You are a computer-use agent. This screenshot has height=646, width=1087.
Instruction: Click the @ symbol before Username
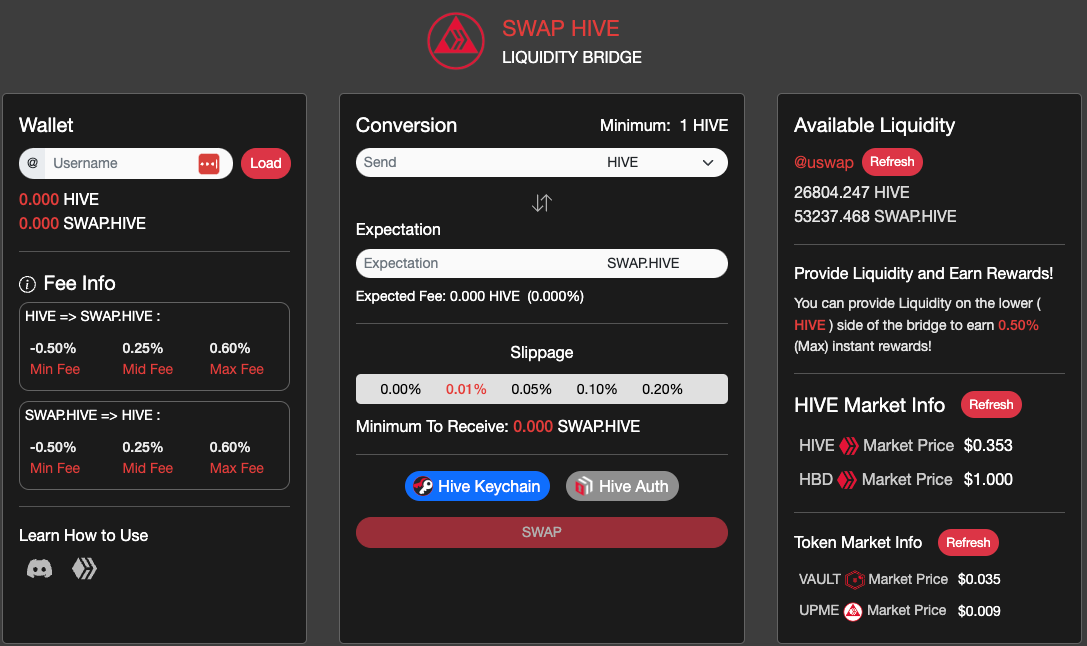coord(32,164)
